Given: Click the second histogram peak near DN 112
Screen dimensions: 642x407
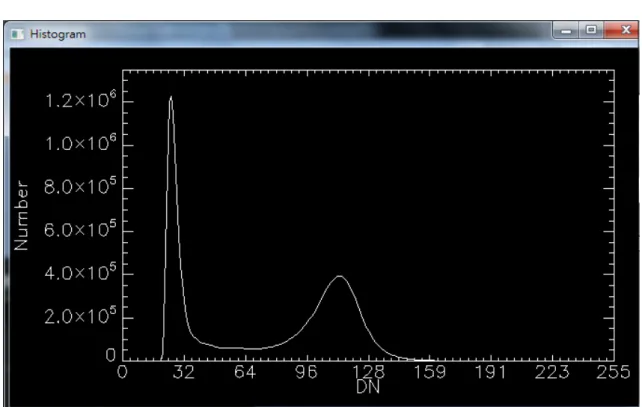Looking at the screenshot, I should [x=339, y=278].
